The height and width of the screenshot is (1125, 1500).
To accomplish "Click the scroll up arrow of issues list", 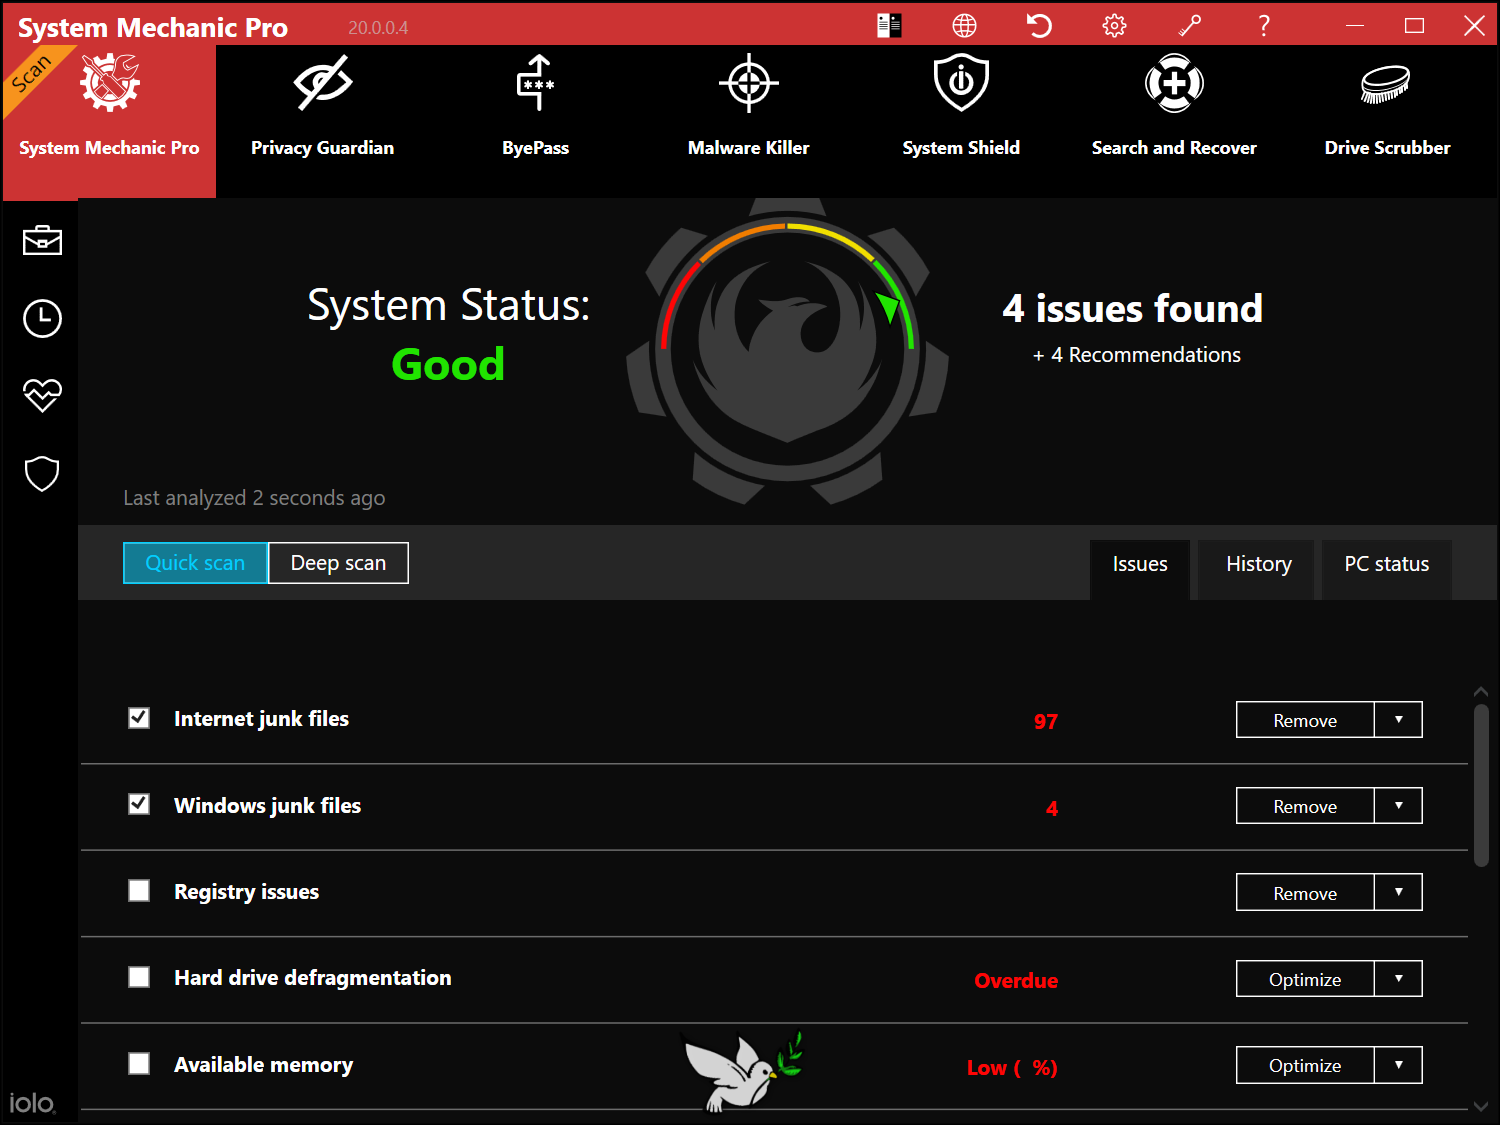I will [x=1481, y=691].
